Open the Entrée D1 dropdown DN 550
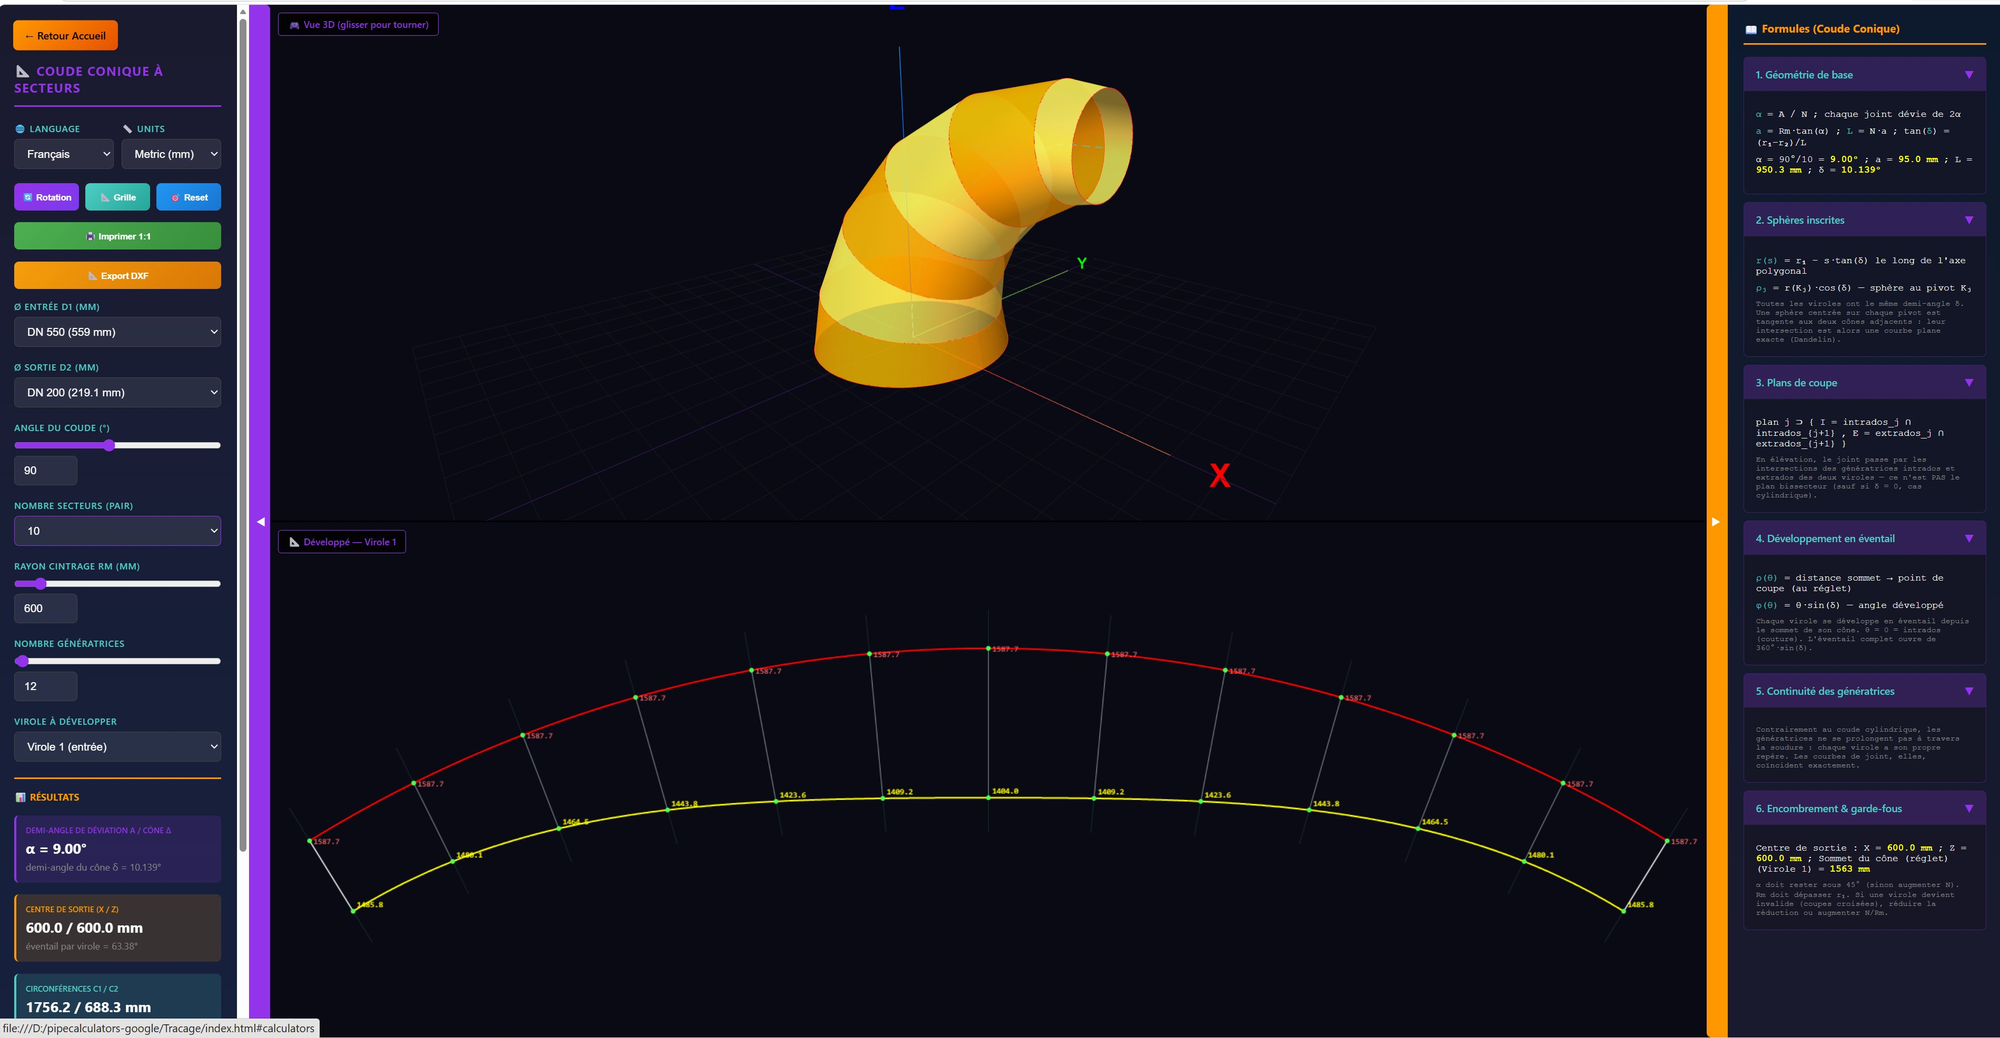This screenshot has height=1038, width=2000. [118, 332]
